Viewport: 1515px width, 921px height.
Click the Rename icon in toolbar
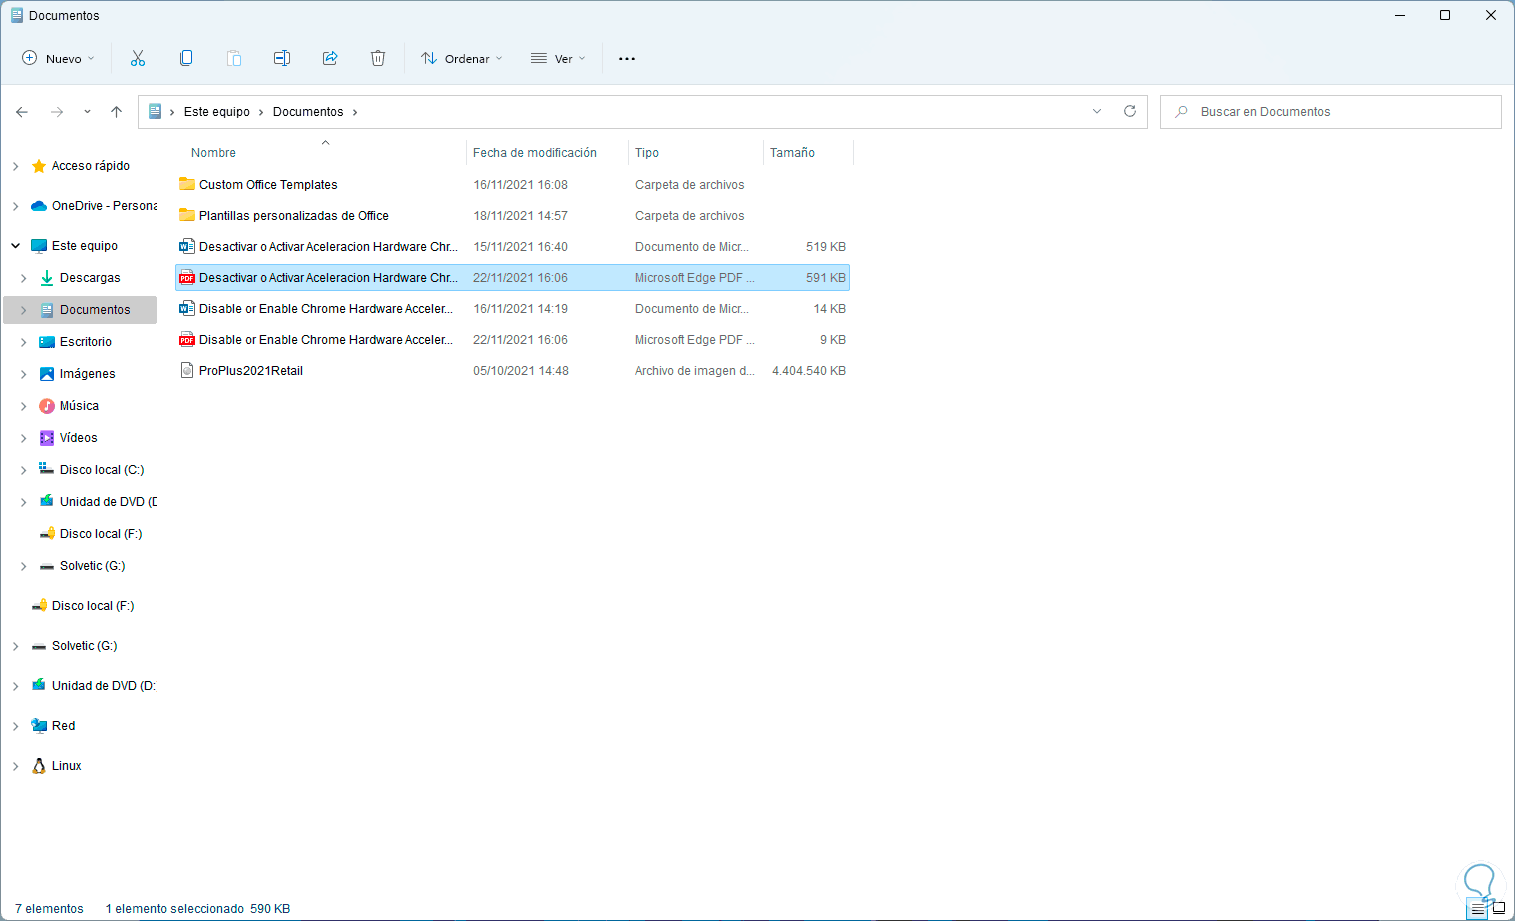[282, 58]
